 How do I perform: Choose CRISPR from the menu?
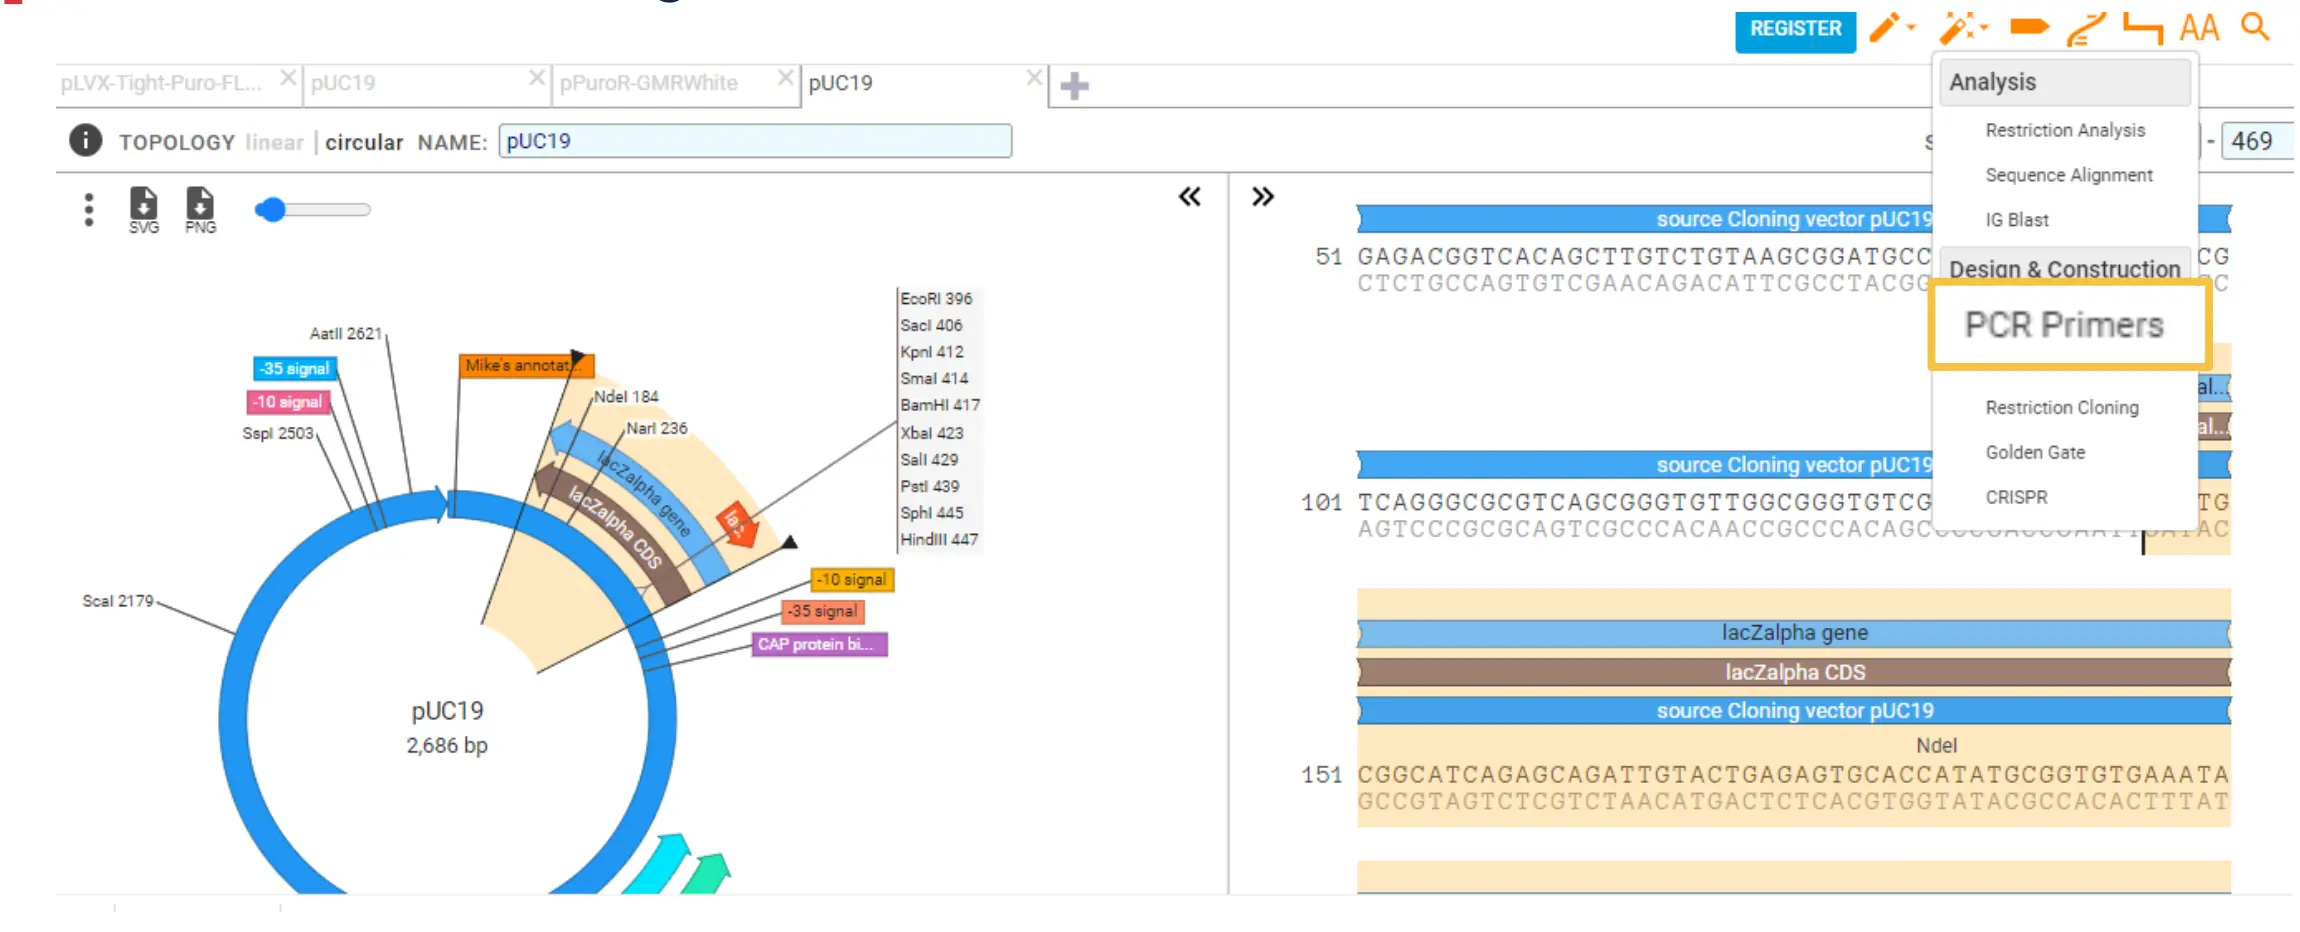pos(2016,497)
